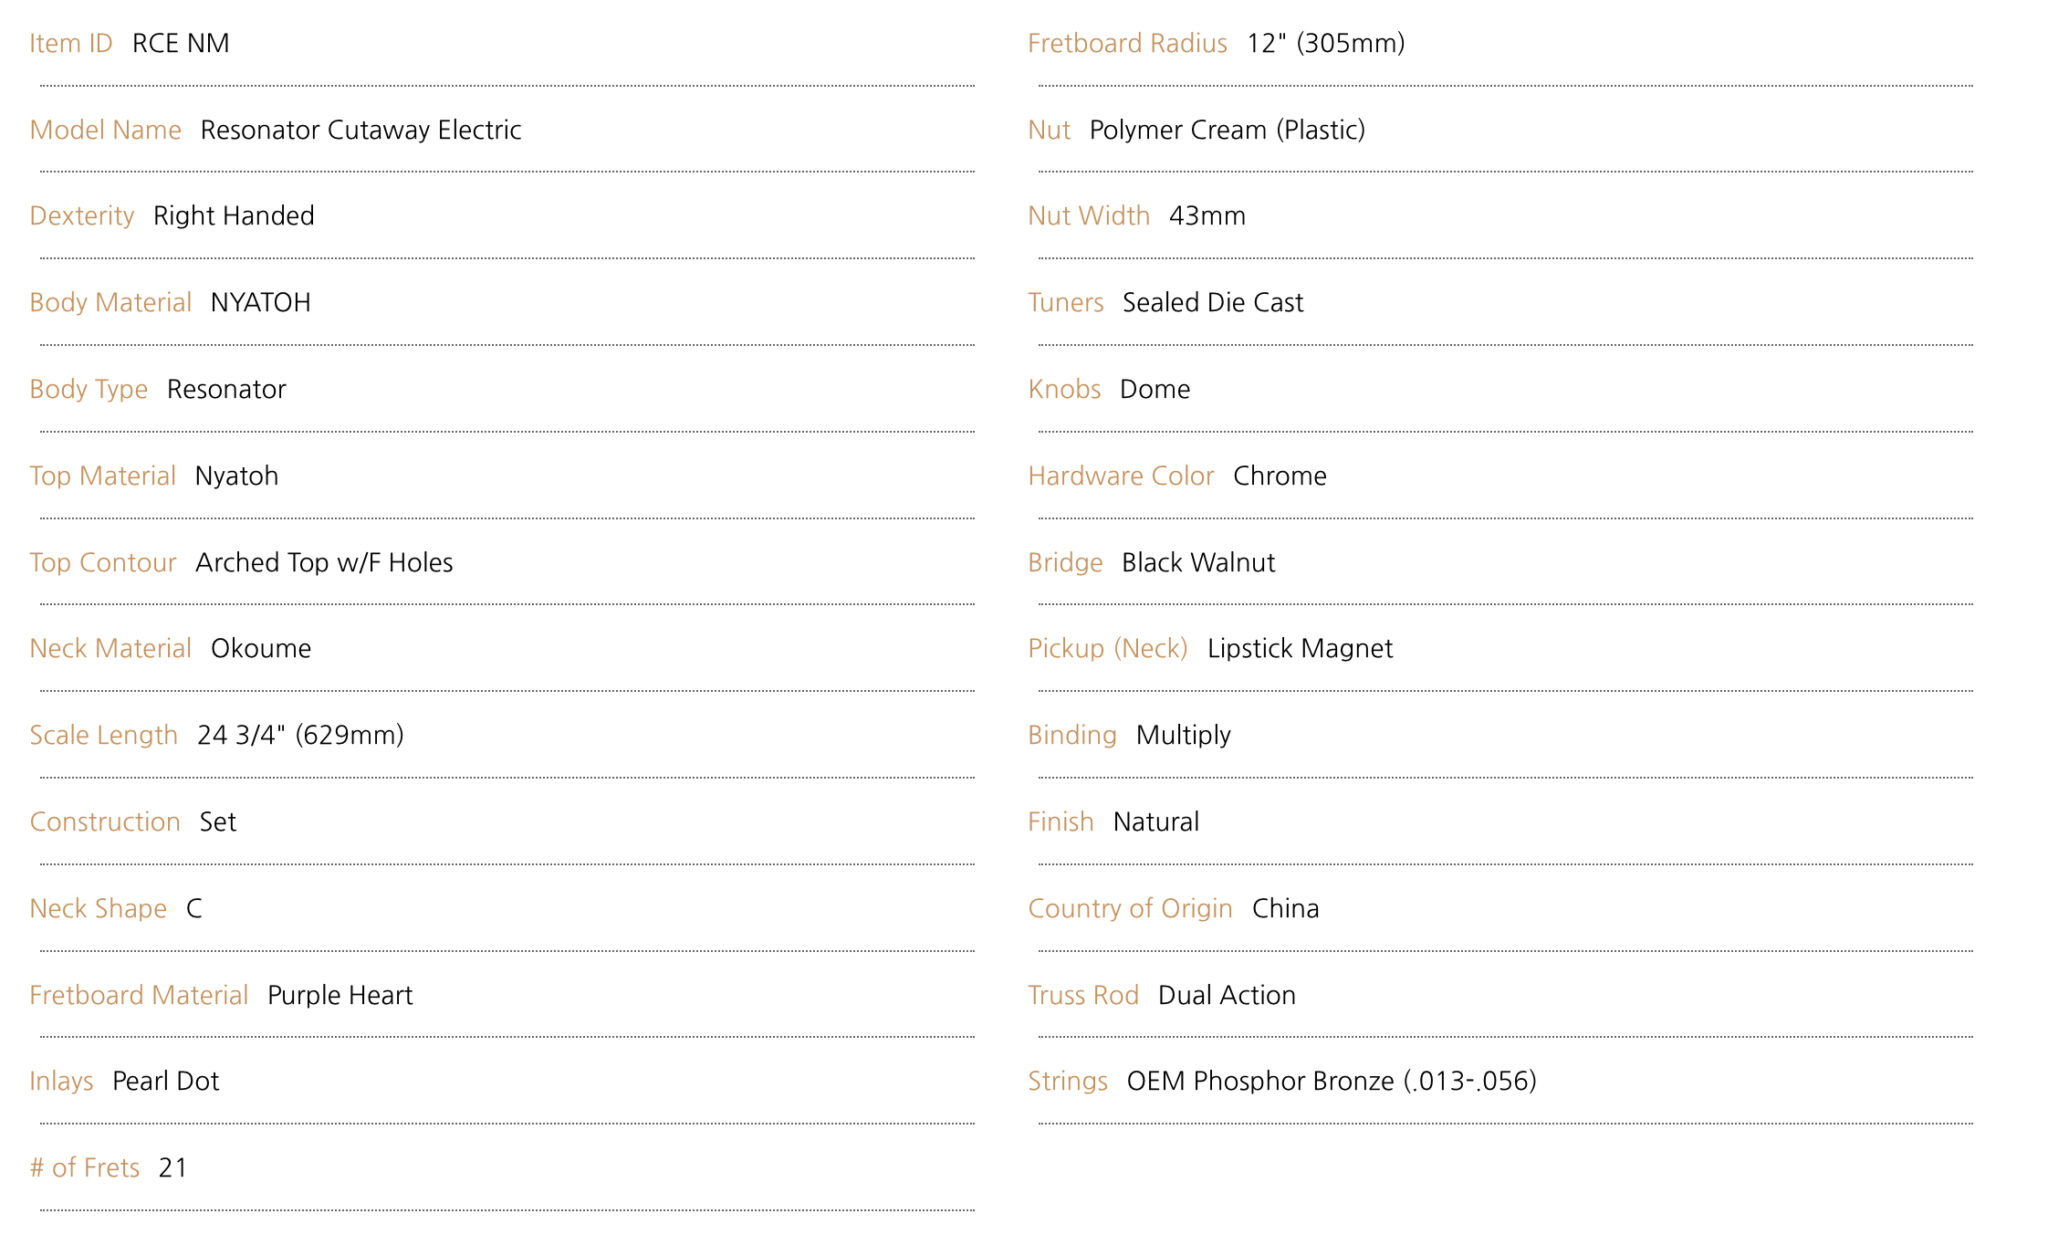Select the Resonator Cutaway Electric model name
Image resolution: width=2048 pixels, height=1245 pixels.
coord(360,130)
